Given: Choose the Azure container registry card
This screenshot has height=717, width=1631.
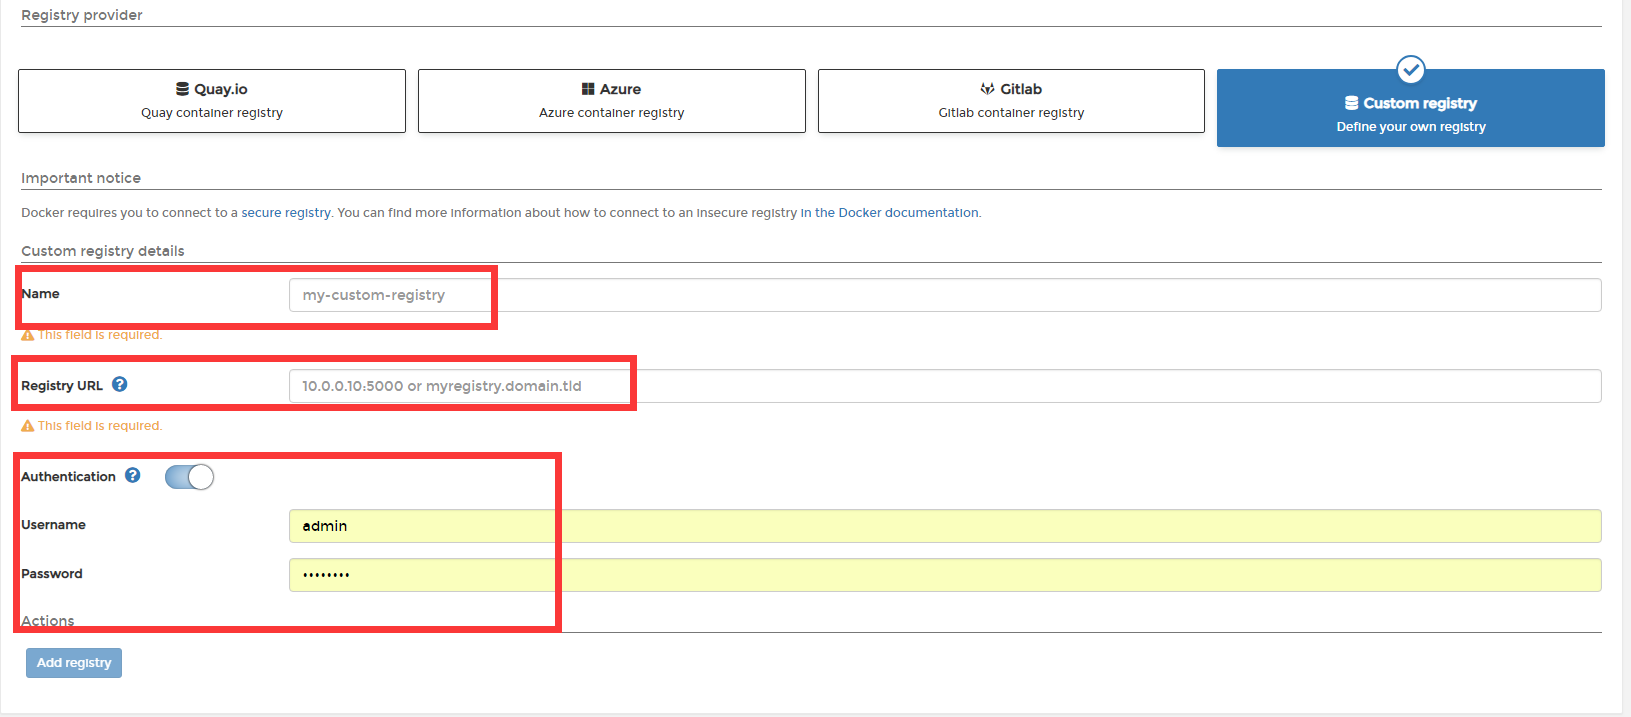Looking at the screenshot, I should (612, 101).
